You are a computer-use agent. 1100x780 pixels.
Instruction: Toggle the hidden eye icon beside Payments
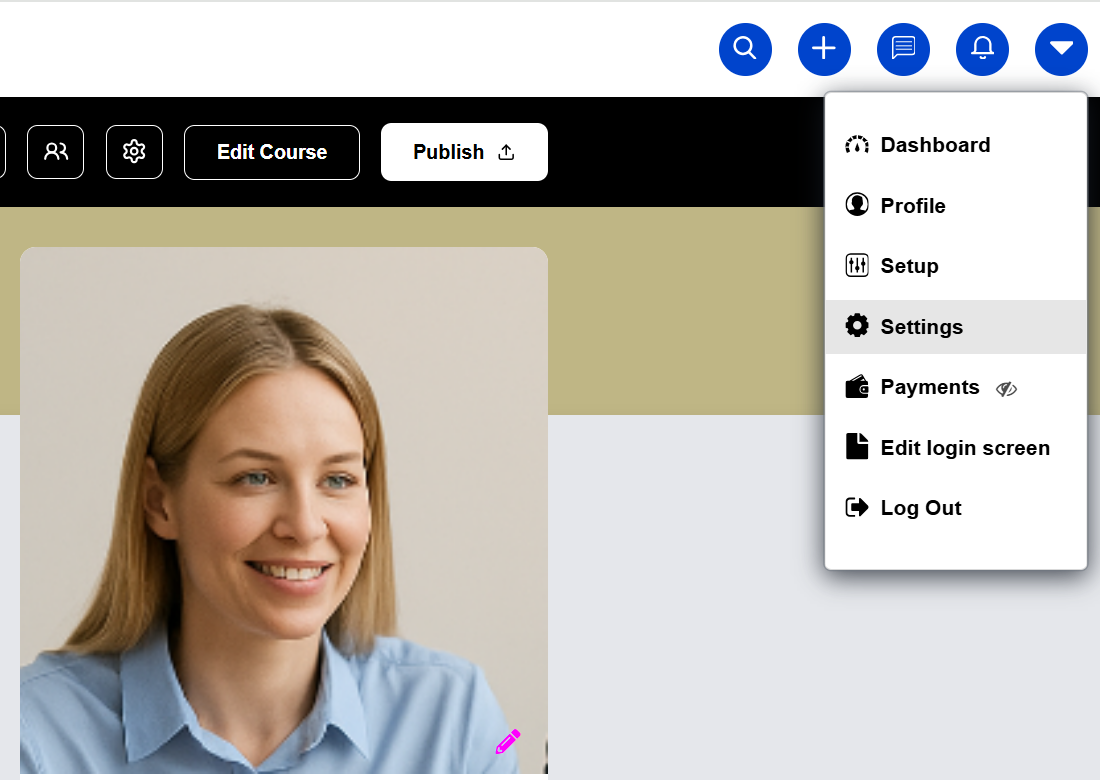click(x=1006, y=389)
